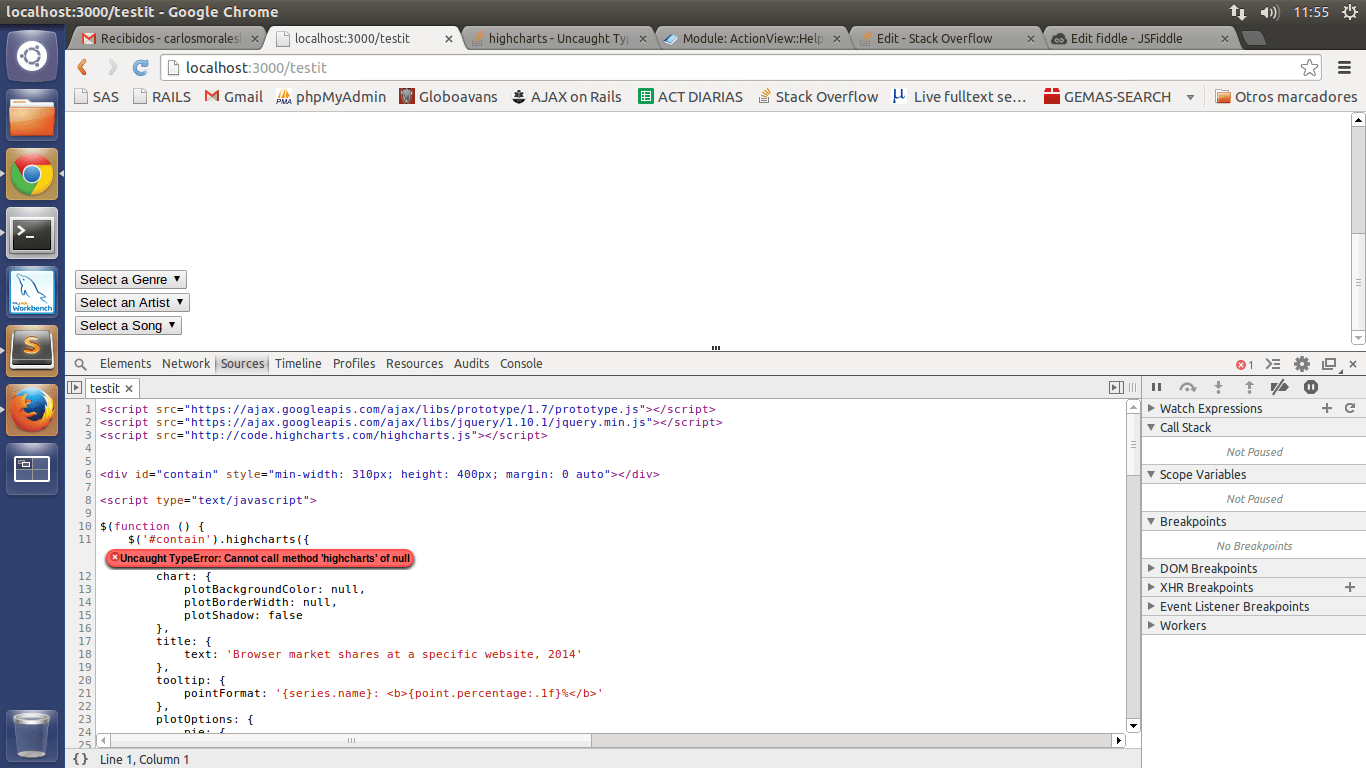
Task: Open the Select a Song dropdown
Action: point(128,326)
